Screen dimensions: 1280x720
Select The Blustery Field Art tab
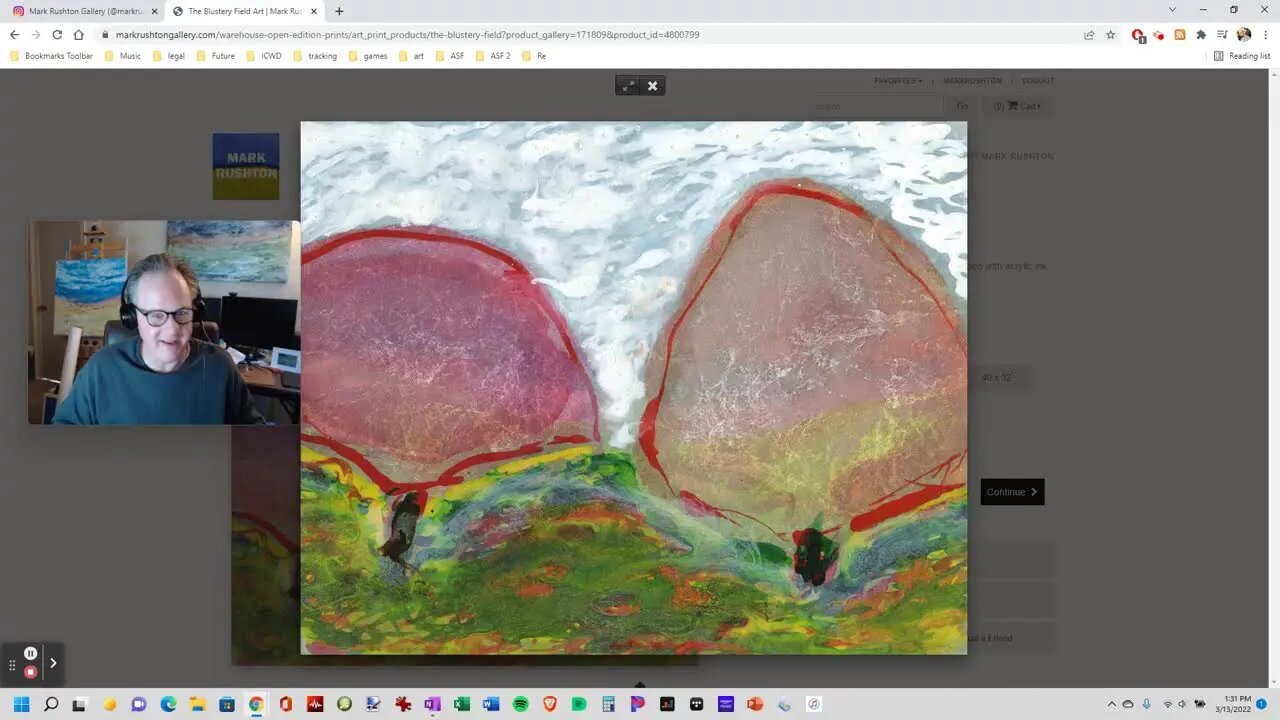[x=245, y=11]
